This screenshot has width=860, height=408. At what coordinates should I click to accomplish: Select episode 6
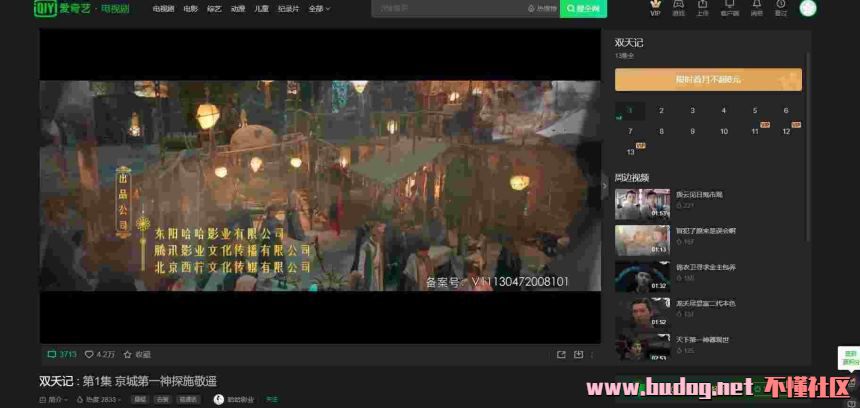786,111
